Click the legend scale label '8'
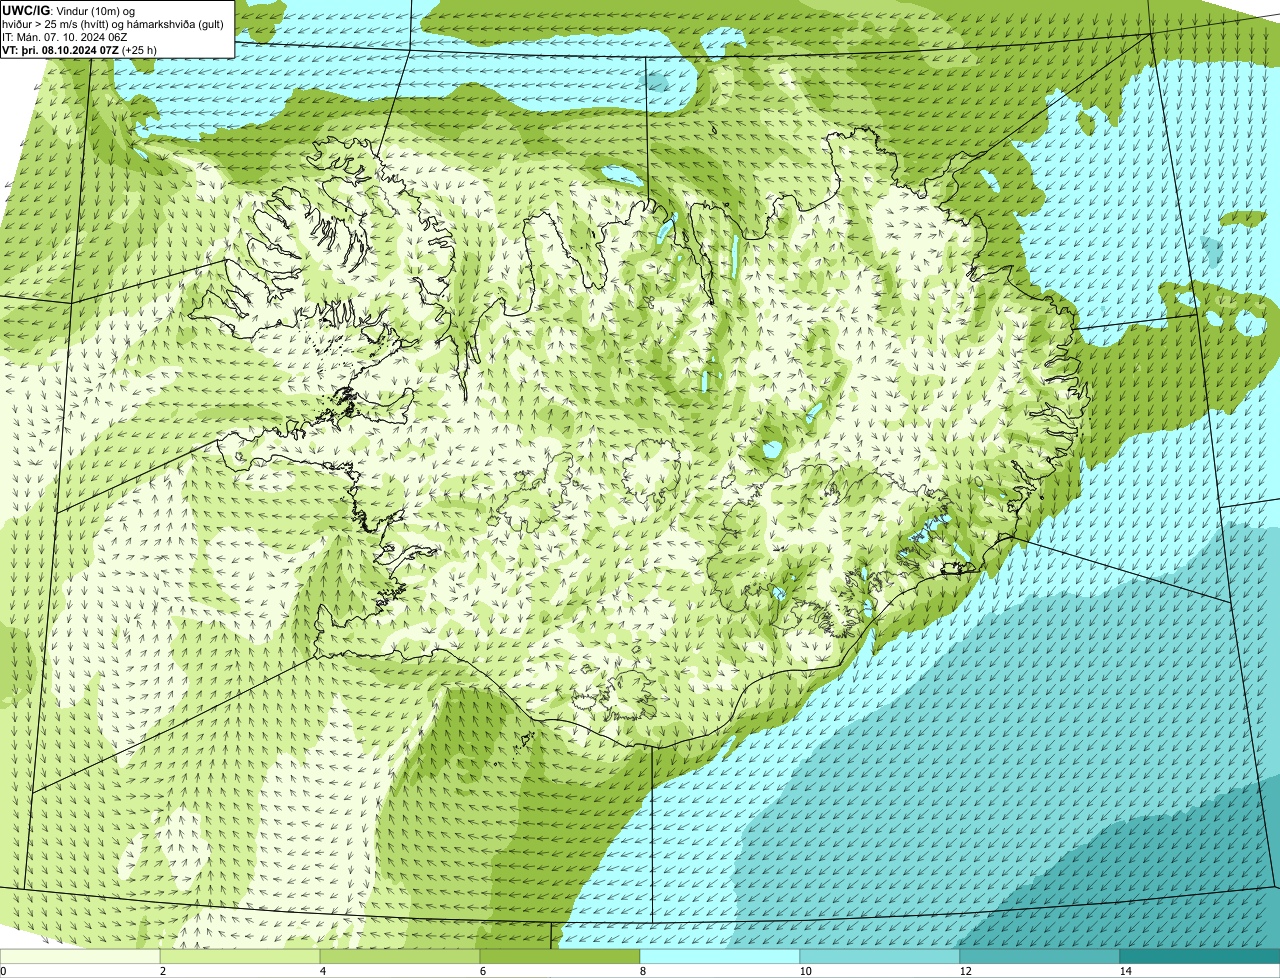 point(642,971)
